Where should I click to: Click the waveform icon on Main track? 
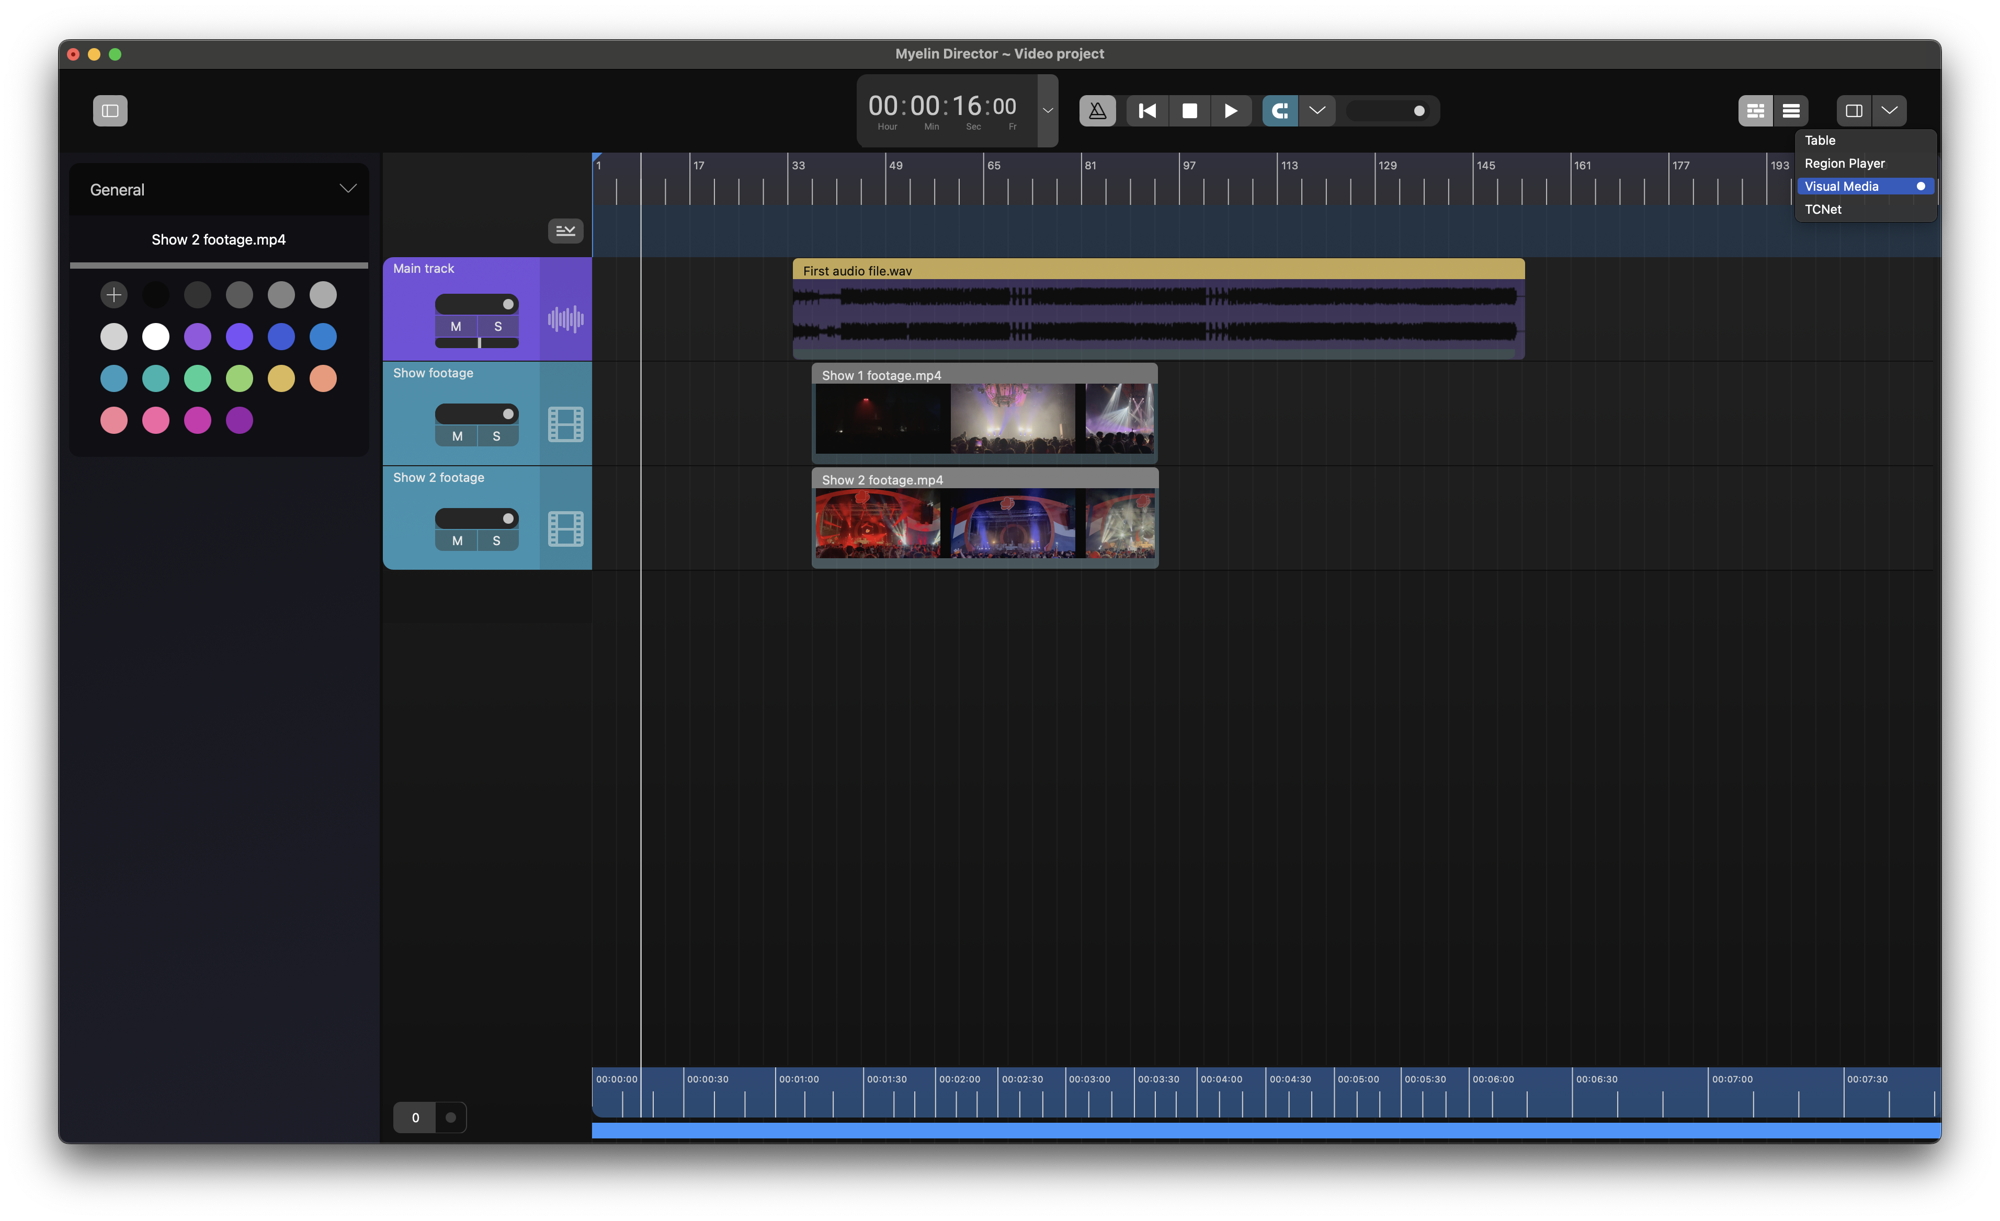[x=565, y=319]
